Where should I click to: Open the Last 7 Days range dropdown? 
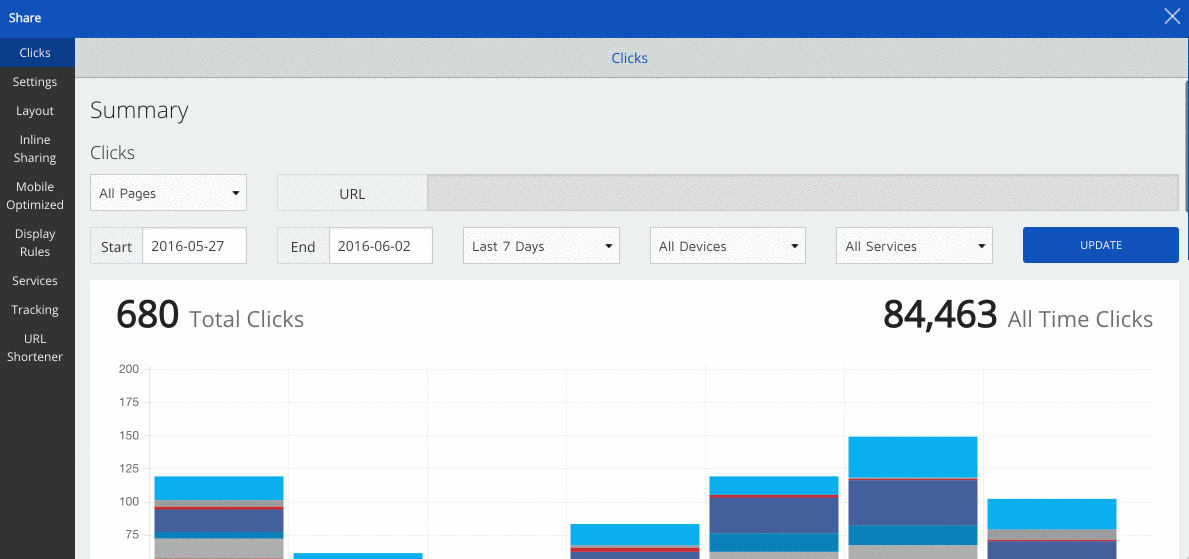[x=541, y=246]
